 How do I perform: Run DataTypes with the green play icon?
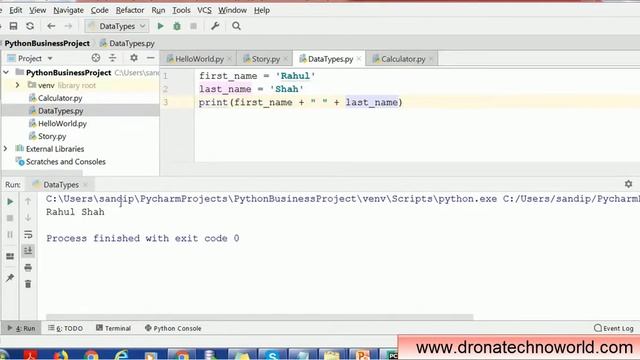click(160, 26)
